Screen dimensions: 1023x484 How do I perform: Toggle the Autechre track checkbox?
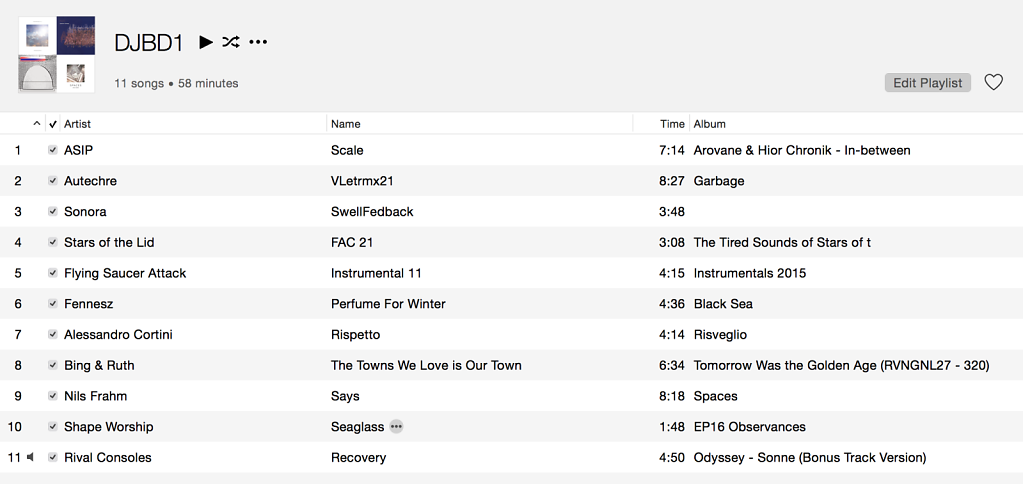pos(53,181)
